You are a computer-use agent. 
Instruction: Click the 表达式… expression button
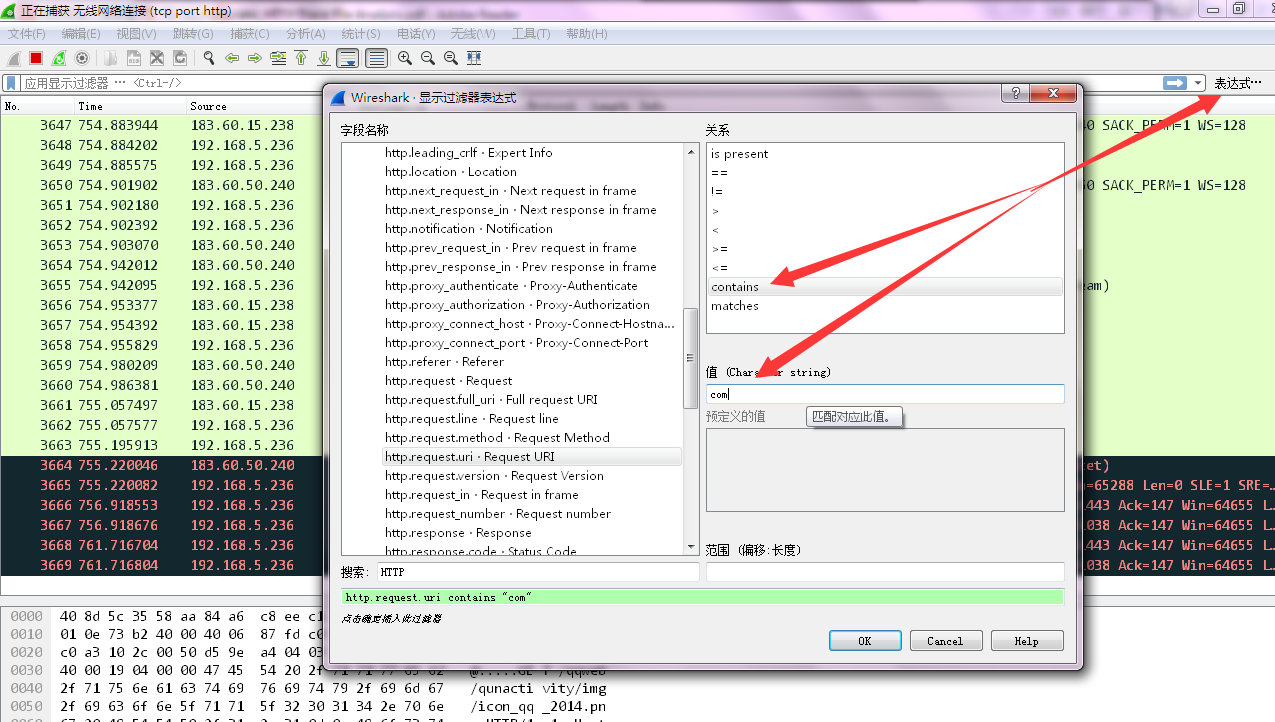[1238, 83]
